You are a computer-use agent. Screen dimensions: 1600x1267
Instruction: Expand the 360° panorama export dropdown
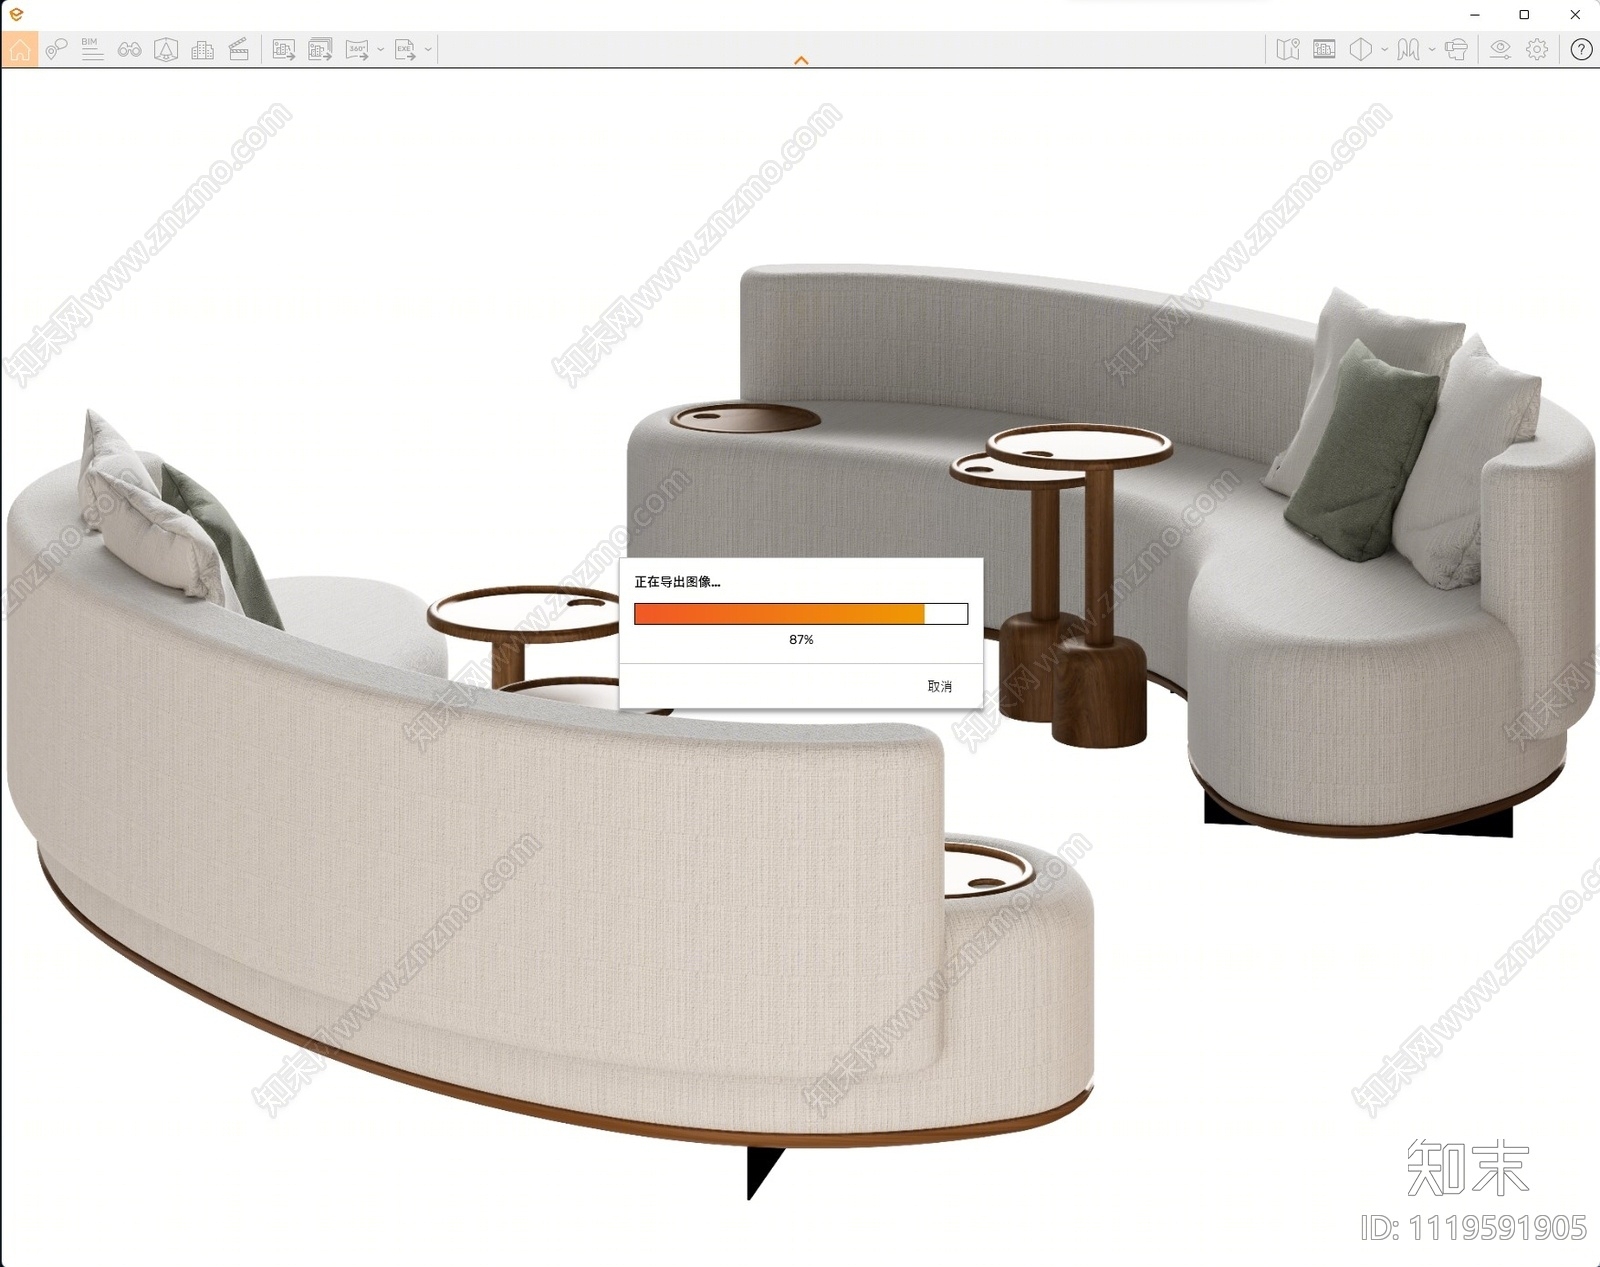coord(380,49)
